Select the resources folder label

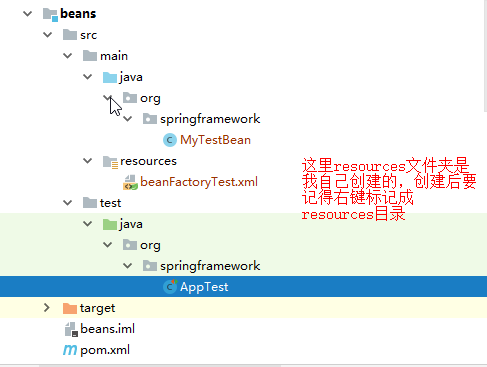click(148, 161)
